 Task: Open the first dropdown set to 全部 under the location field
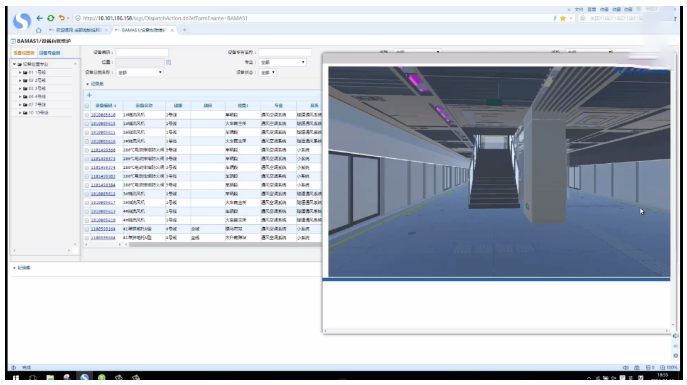(139, 72)
